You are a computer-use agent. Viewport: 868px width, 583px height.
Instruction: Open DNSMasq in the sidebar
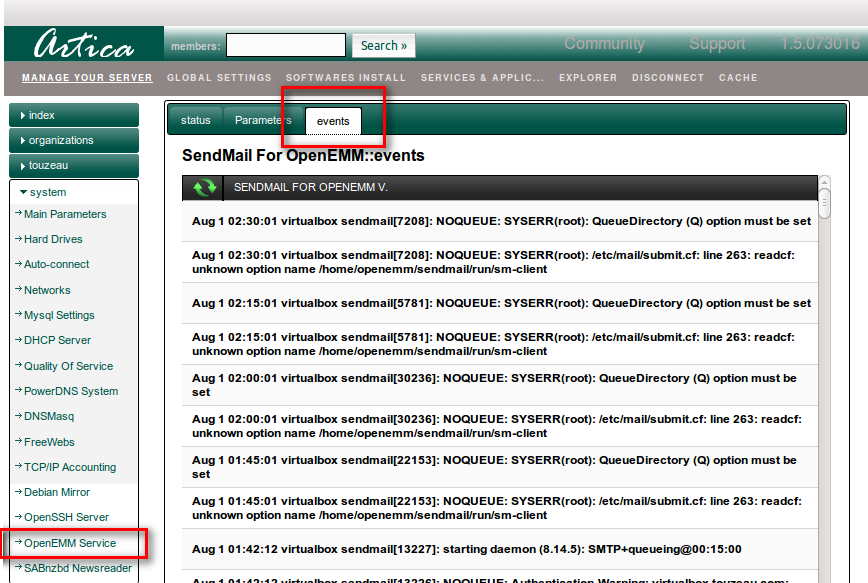click(49, 416)
